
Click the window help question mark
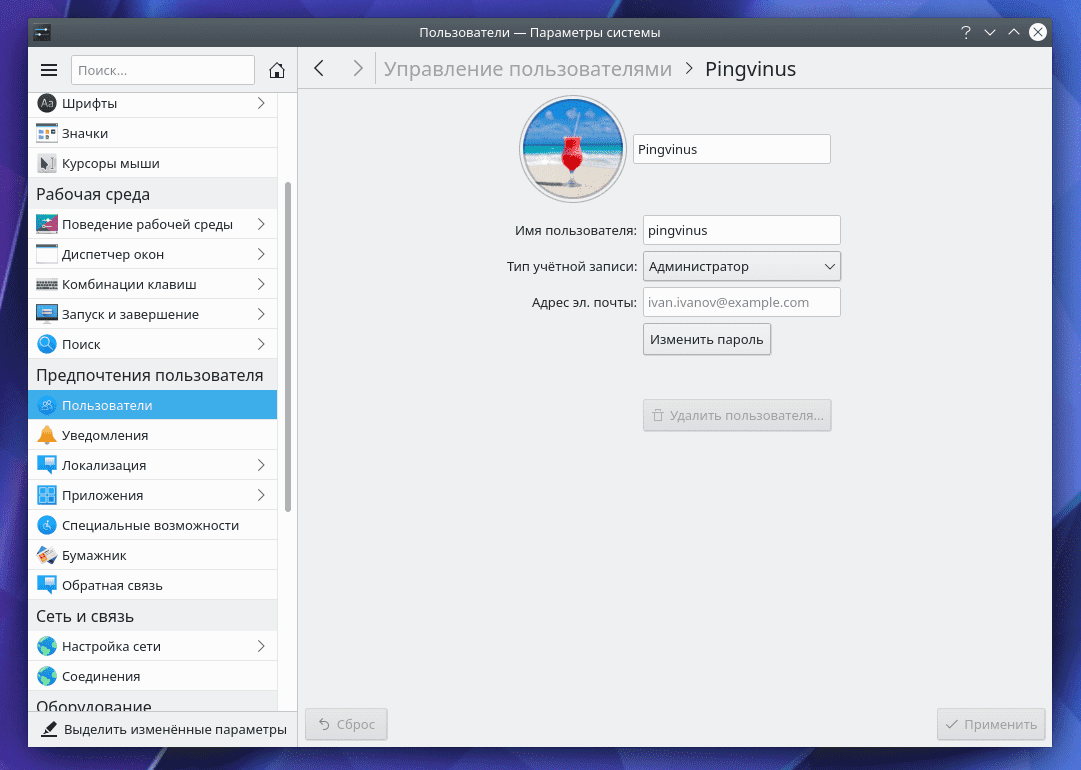pyautogui.click(x=966, y=33)
